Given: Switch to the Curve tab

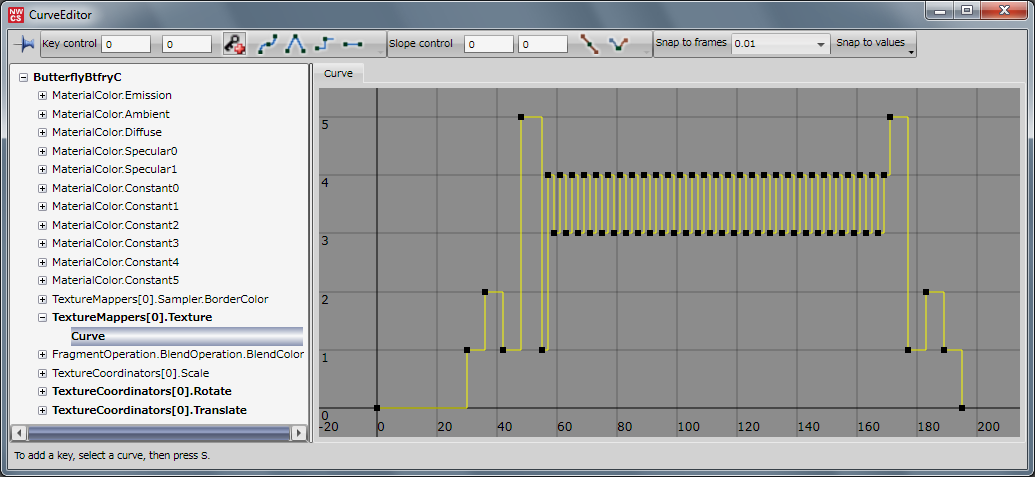Looking at the screenshot, I should (x=338, y=74).
